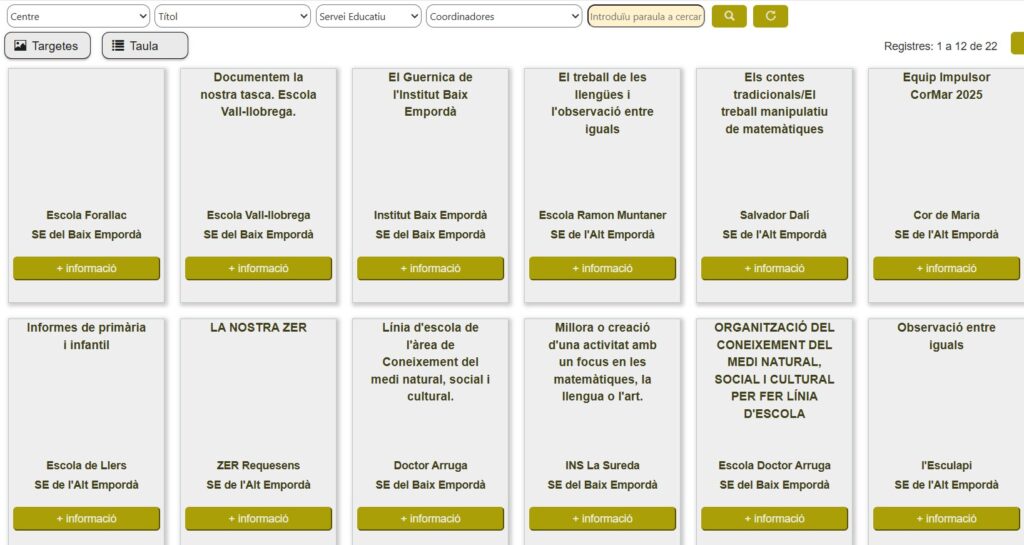This screenshot has width=1024, height=545.
Task: Show more info for INS La Sureda
Action: [x=602, y=518]
